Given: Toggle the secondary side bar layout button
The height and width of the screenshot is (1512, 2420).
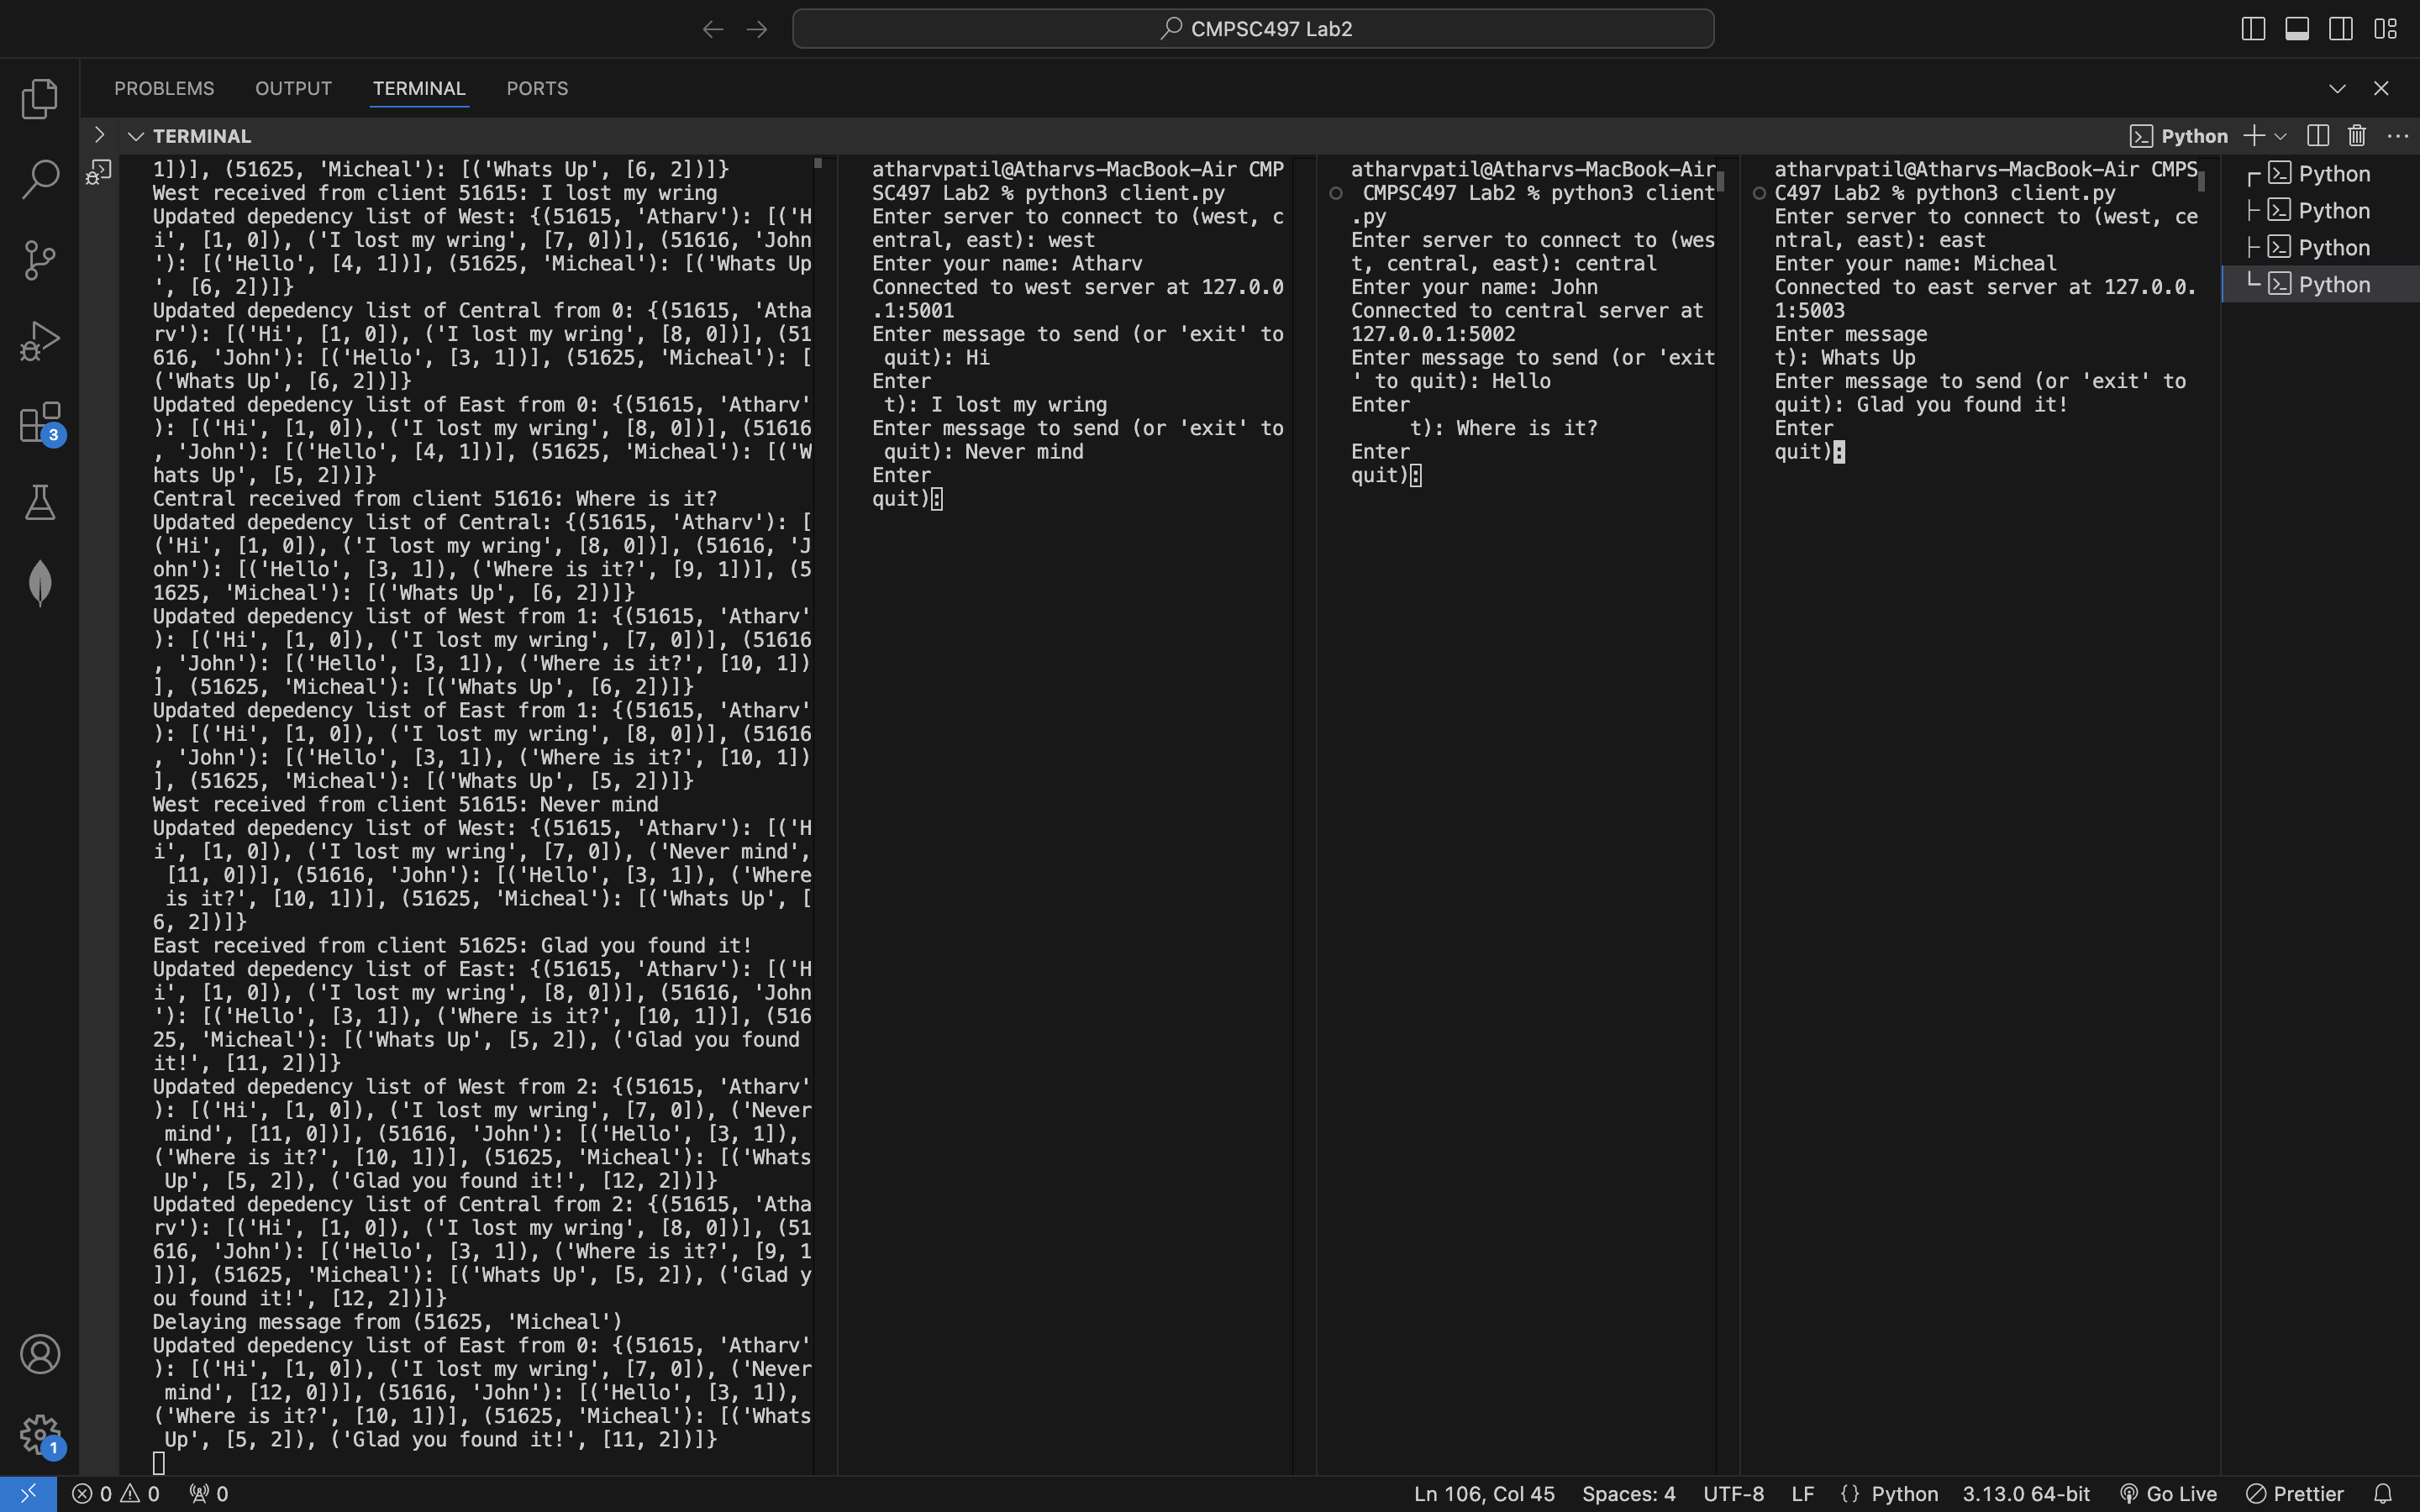Looking at the screenshot, I should tap(2341, 29).
